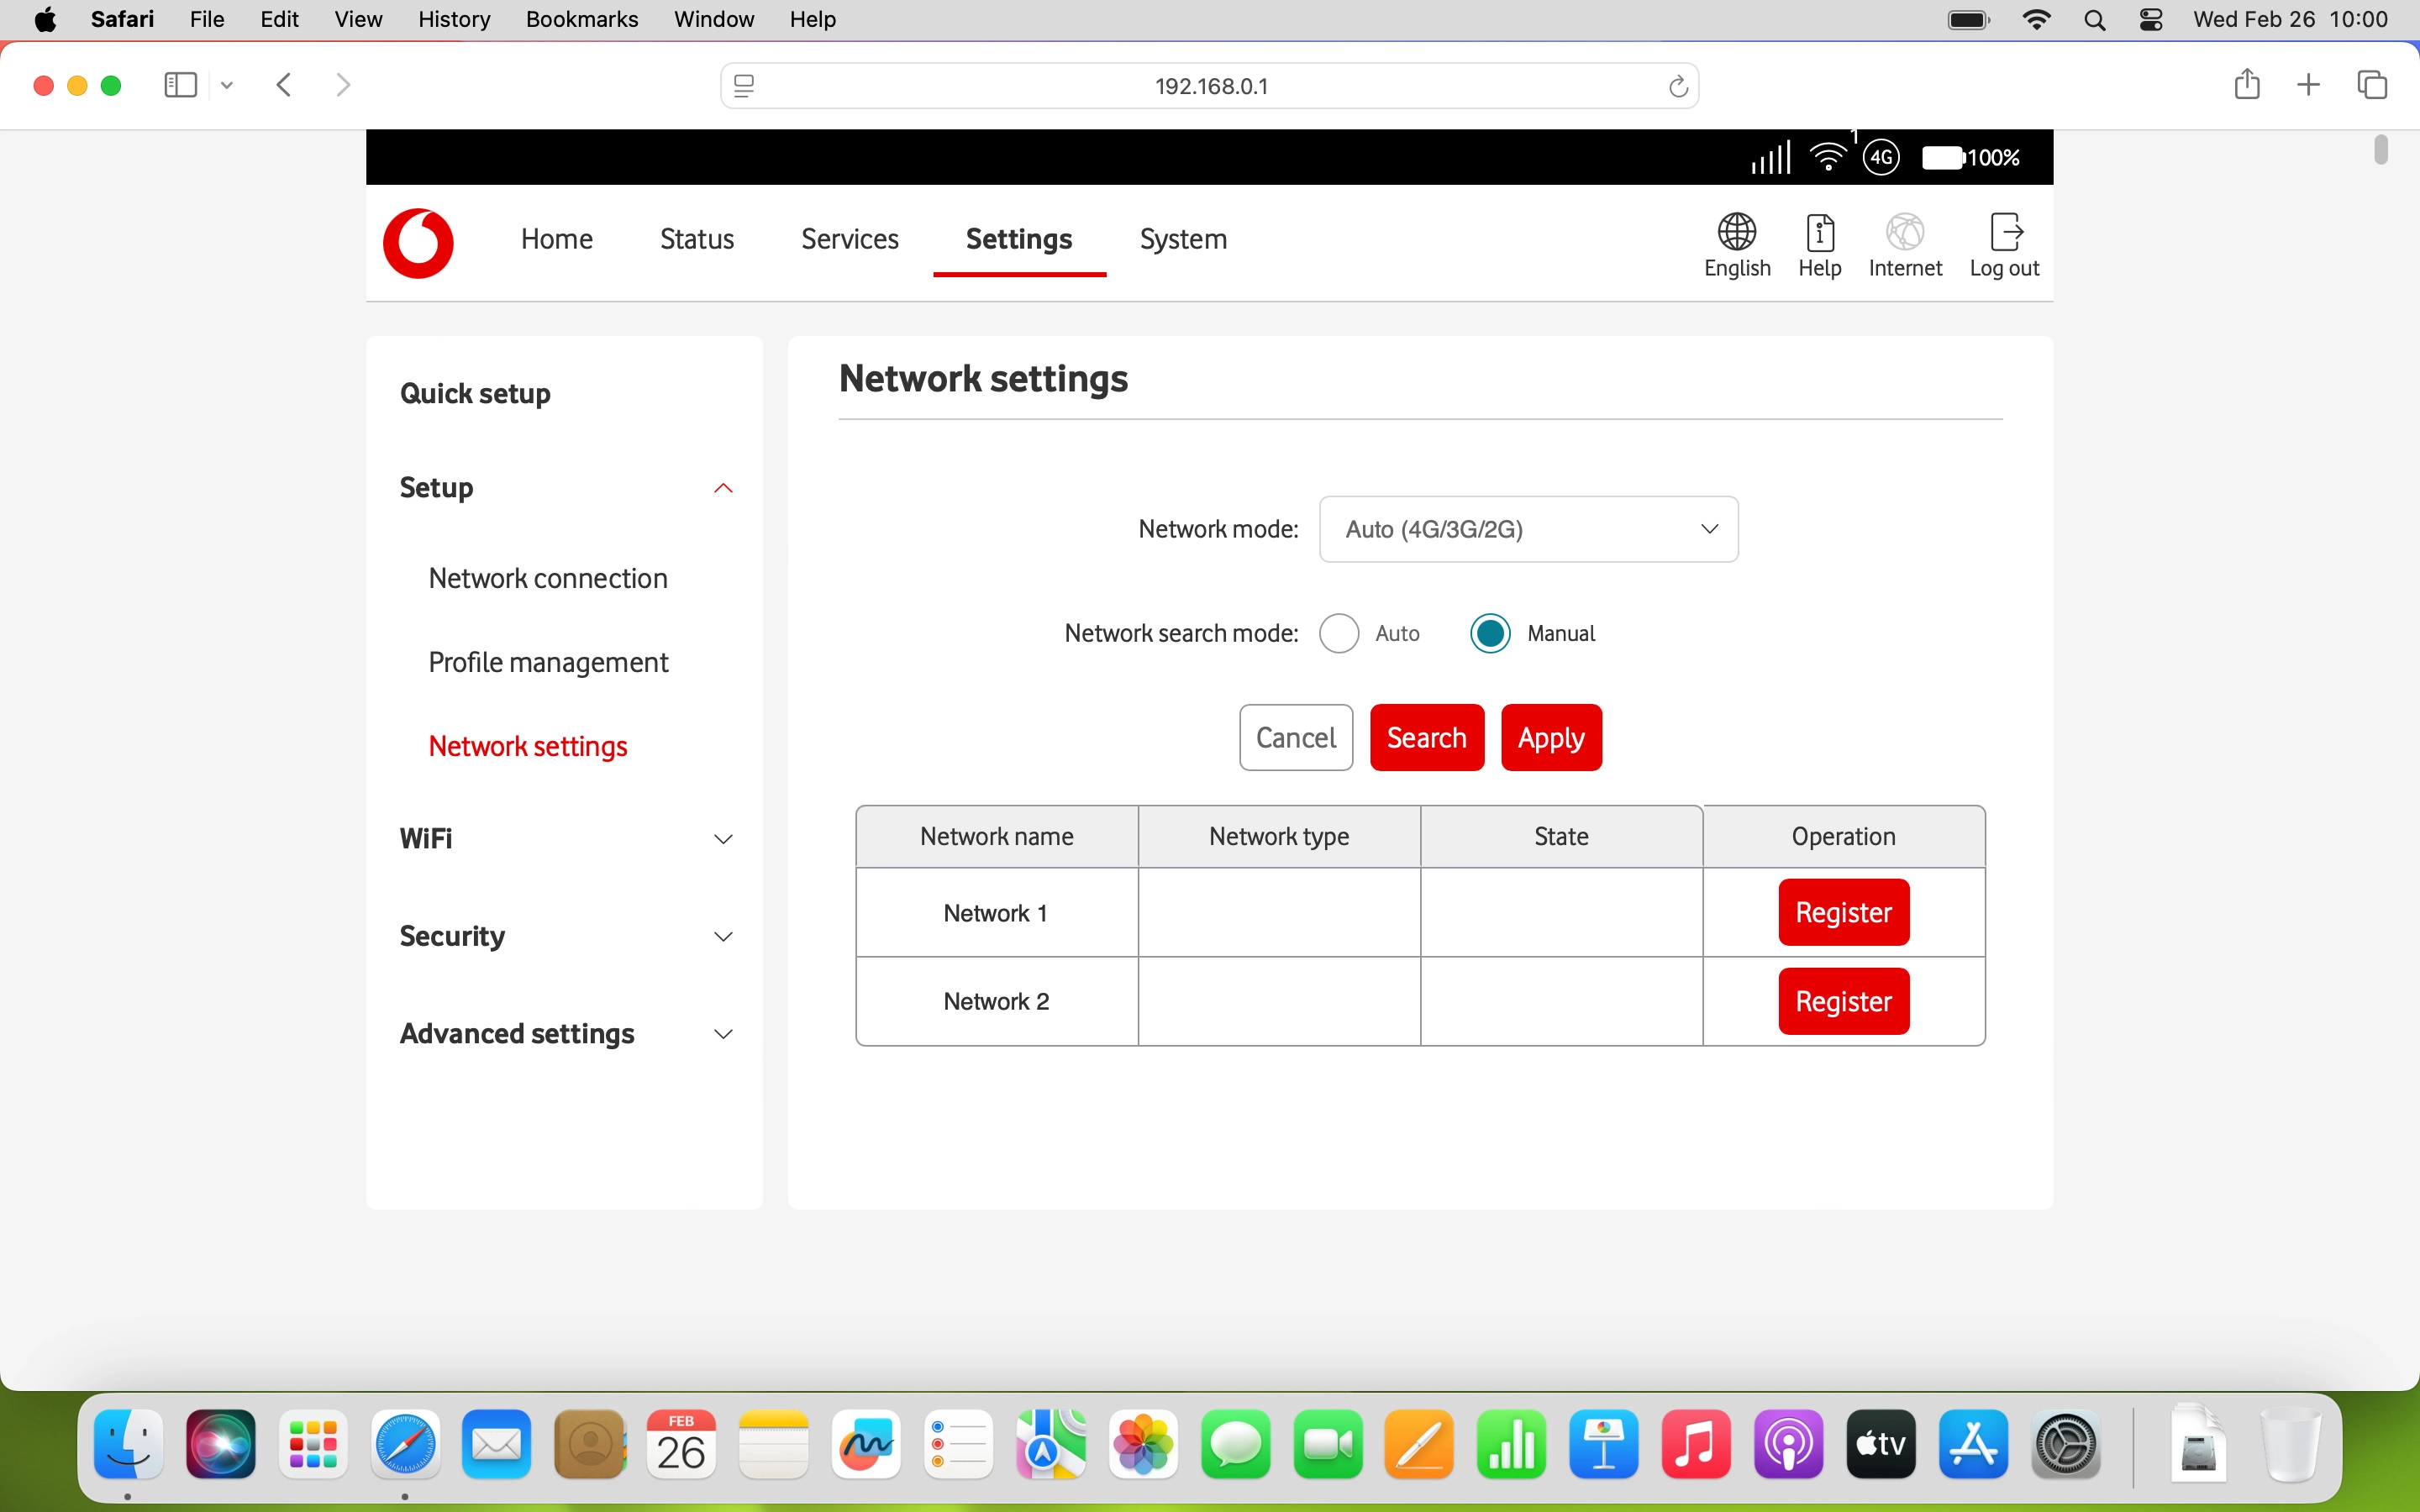The width and height of the screenshot is (2420, 1512).
Task: Switch to the Services tab
Action: [849, 239]
